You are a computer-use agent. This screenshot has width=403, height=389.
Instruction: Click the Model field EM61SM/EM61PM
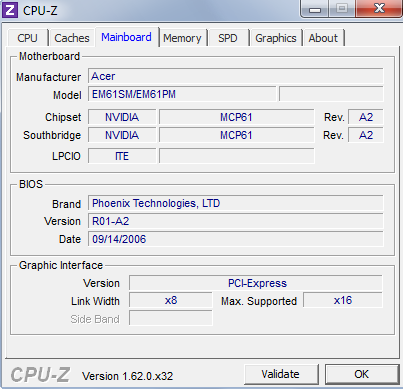(x=182, y=94)
